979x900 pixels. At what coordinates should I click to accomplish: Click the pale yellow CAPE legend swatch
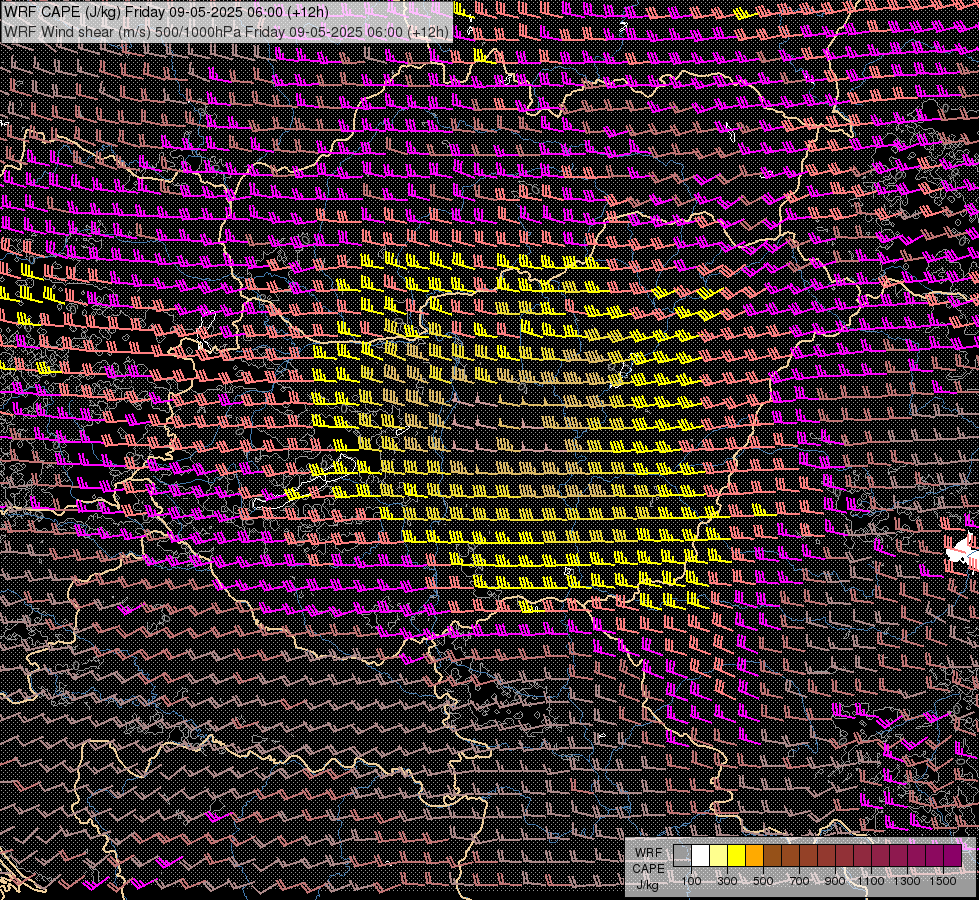(x=719, y=856)
